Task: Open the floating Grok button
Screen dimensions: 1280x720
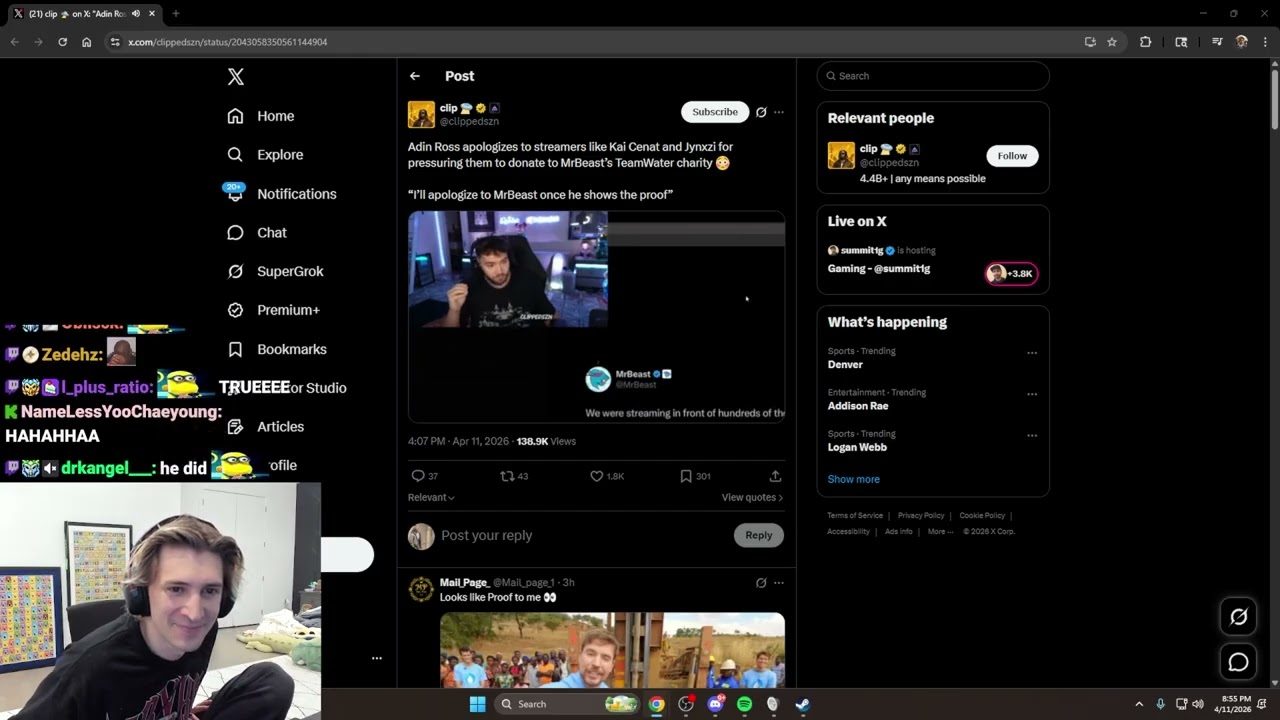Action: point(1238,617)
